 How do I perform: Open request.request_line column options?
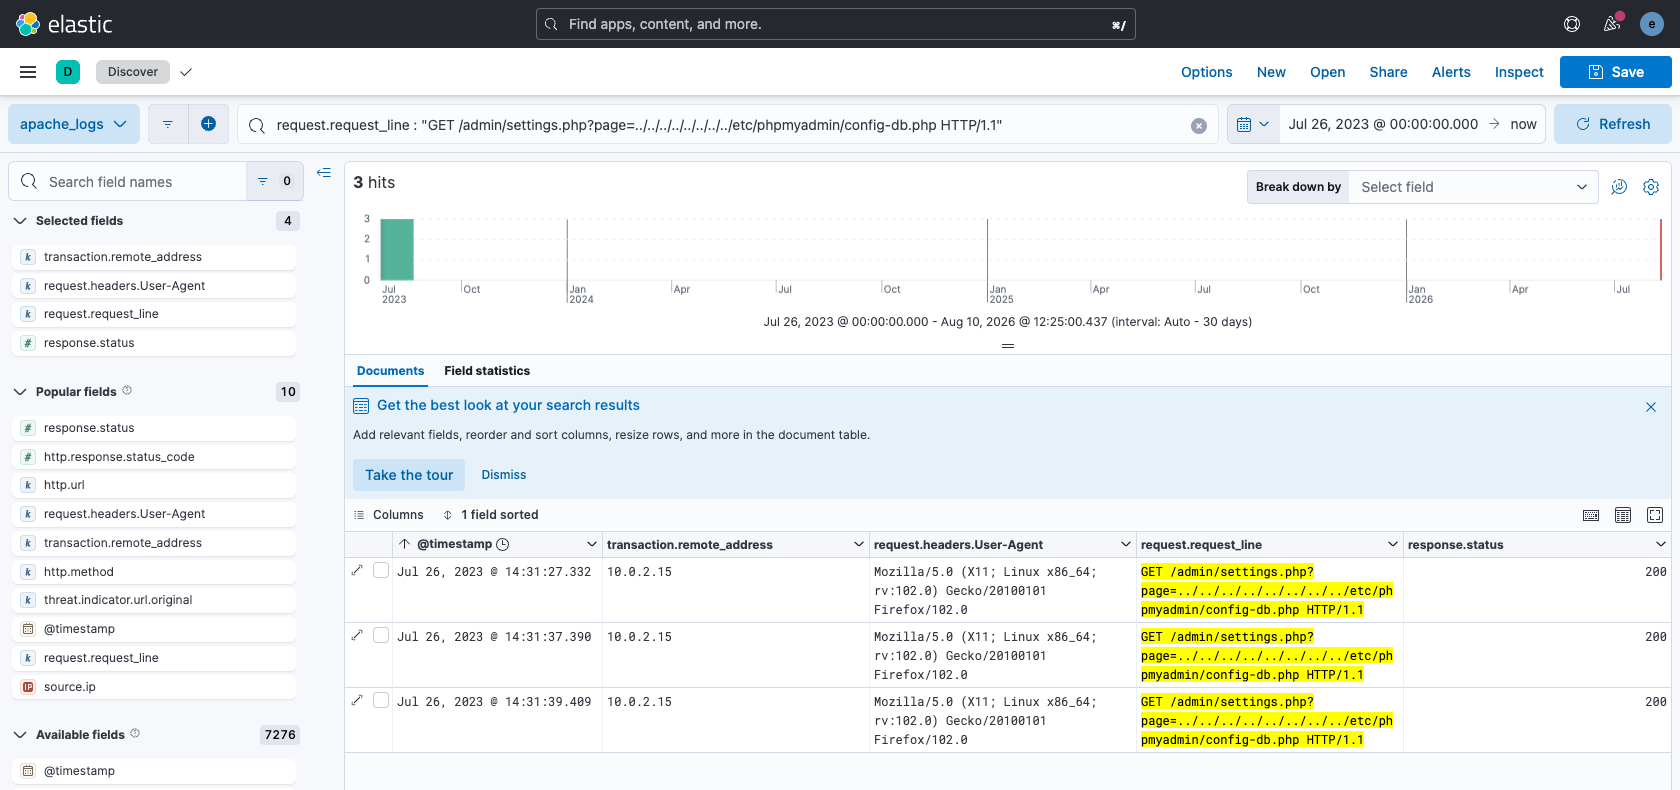pyautogui.click(x=1392, y=544)
